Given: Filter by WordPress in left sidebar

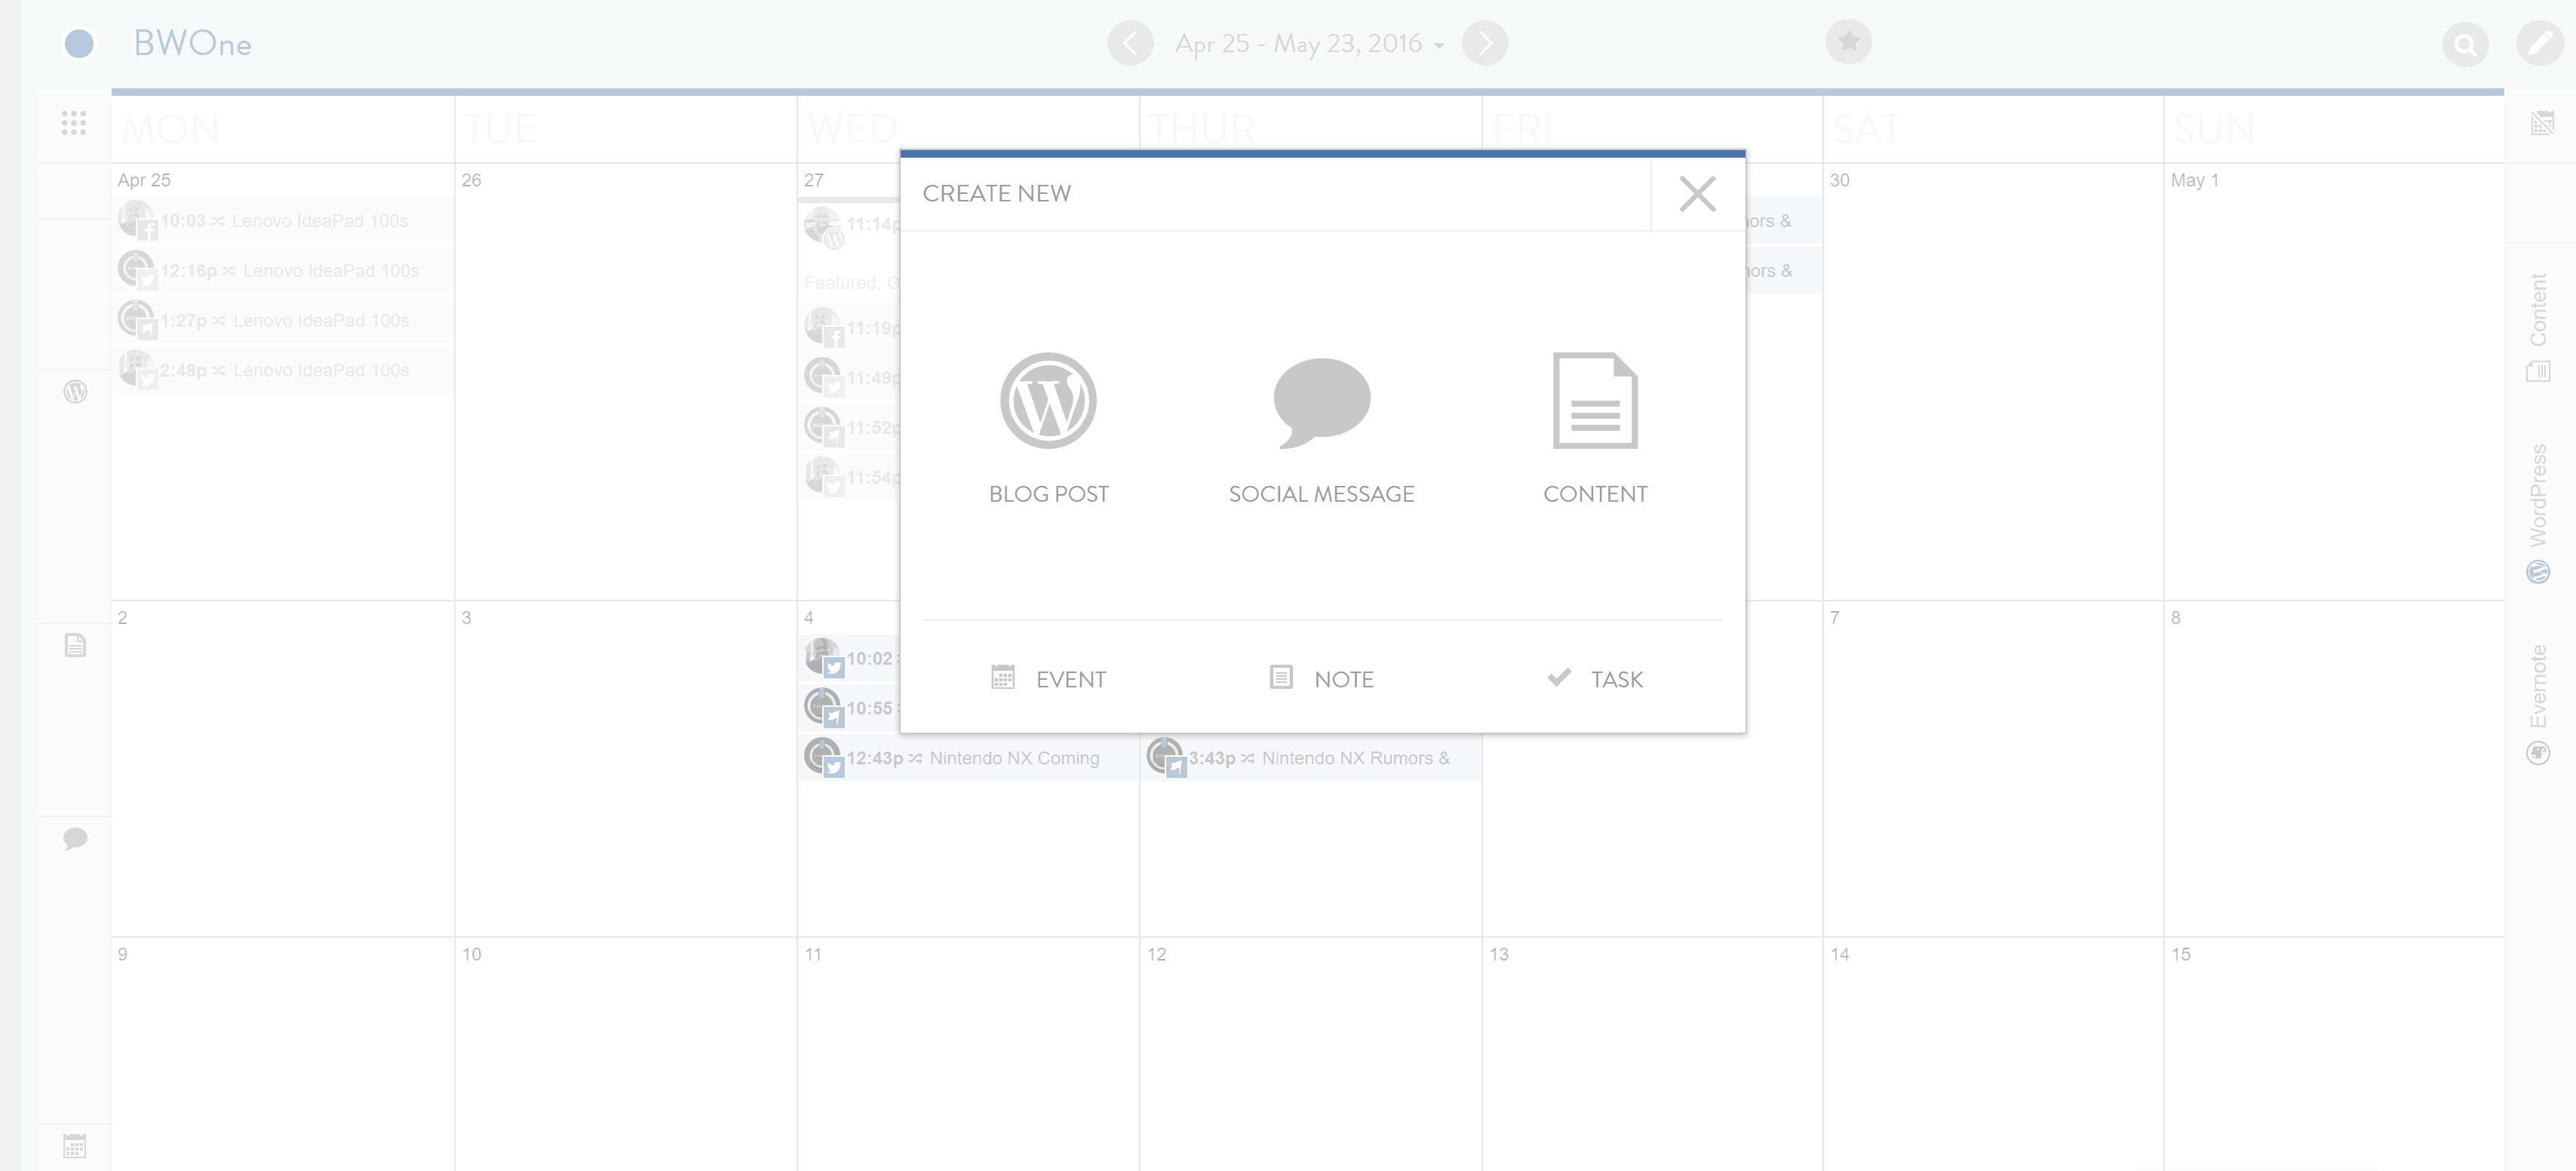Looking at the screenshot, I should (x=75, y=391).
